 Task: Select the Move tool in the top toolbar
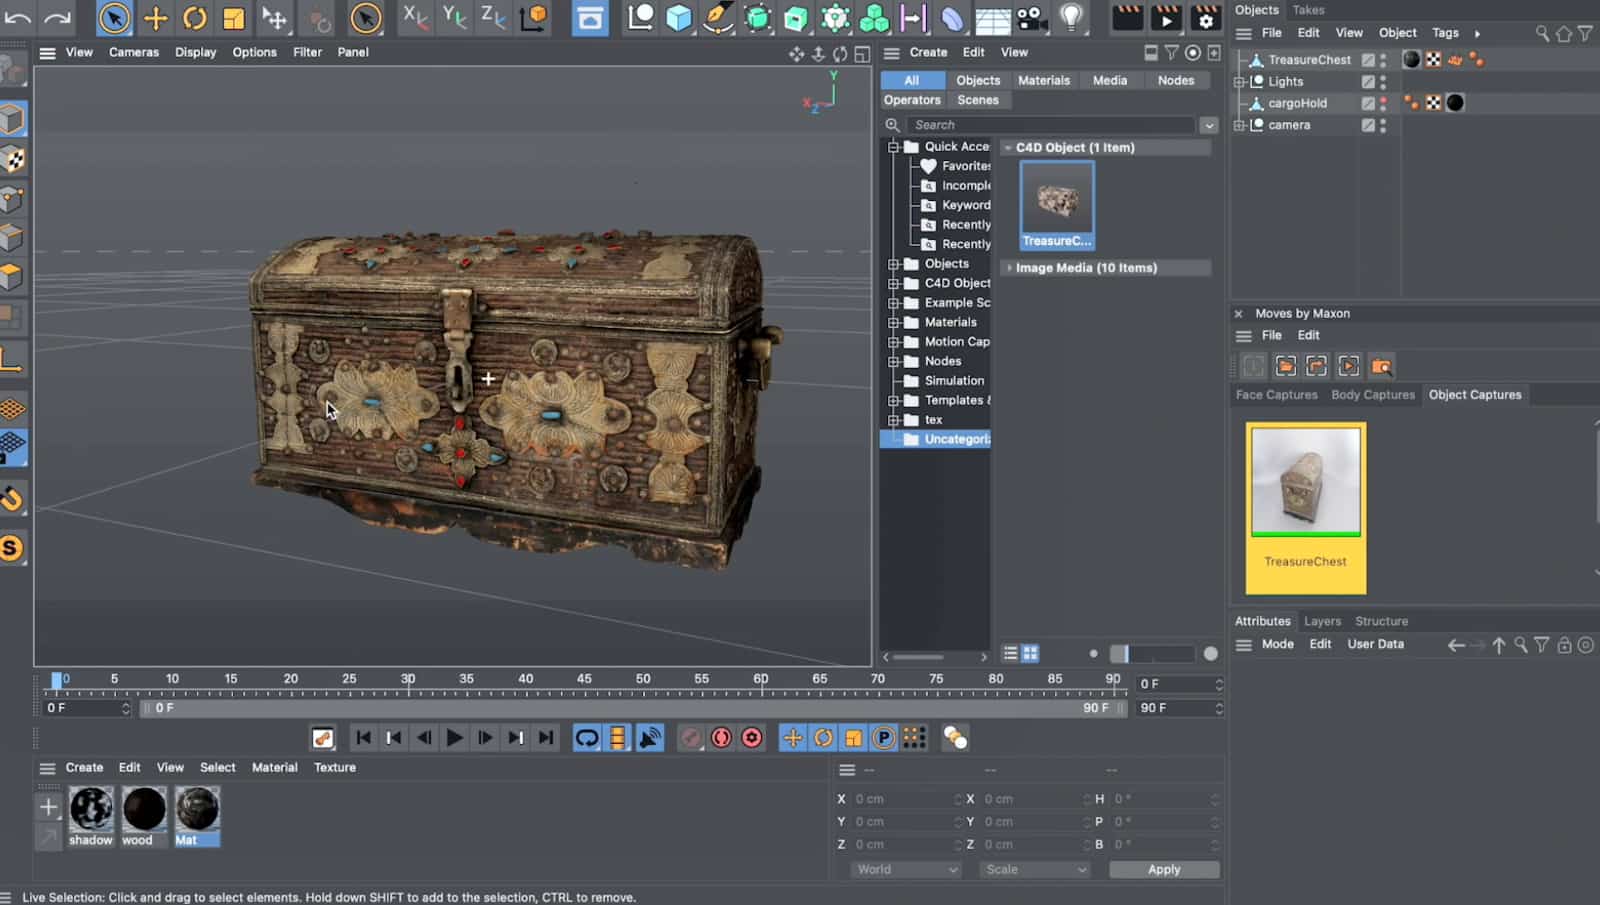coord(155,18)
